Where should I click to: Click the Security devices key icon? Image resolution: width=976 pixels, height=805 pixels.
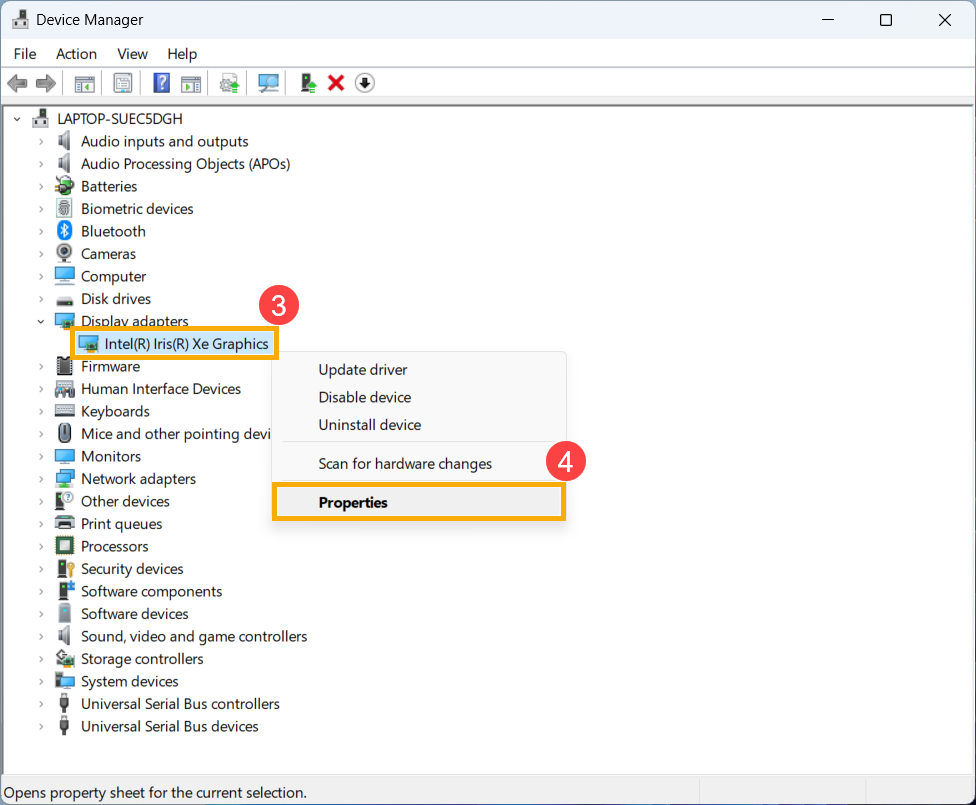coord(65,568)
